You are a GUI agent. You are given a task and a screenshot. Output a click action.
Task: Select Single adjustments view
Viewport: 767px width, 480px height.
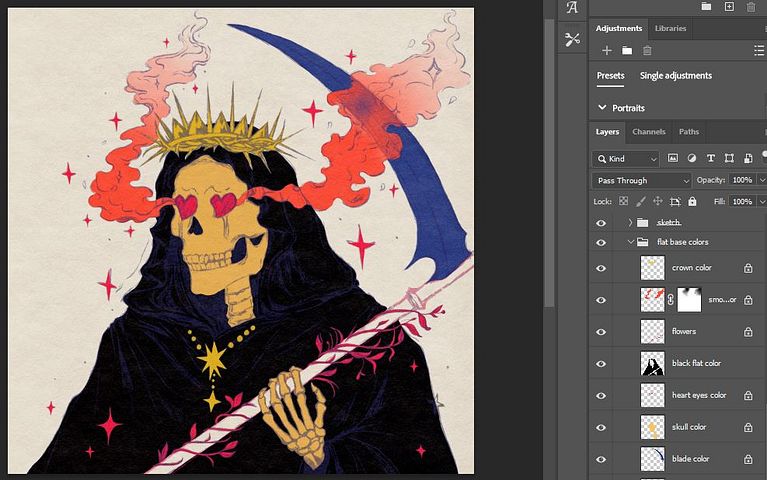(x=676, y=76)
